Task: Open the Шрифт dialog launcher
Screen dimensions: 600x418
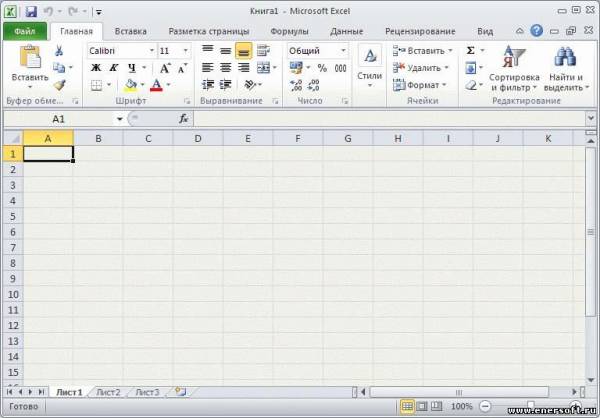Action: point(187,101)
